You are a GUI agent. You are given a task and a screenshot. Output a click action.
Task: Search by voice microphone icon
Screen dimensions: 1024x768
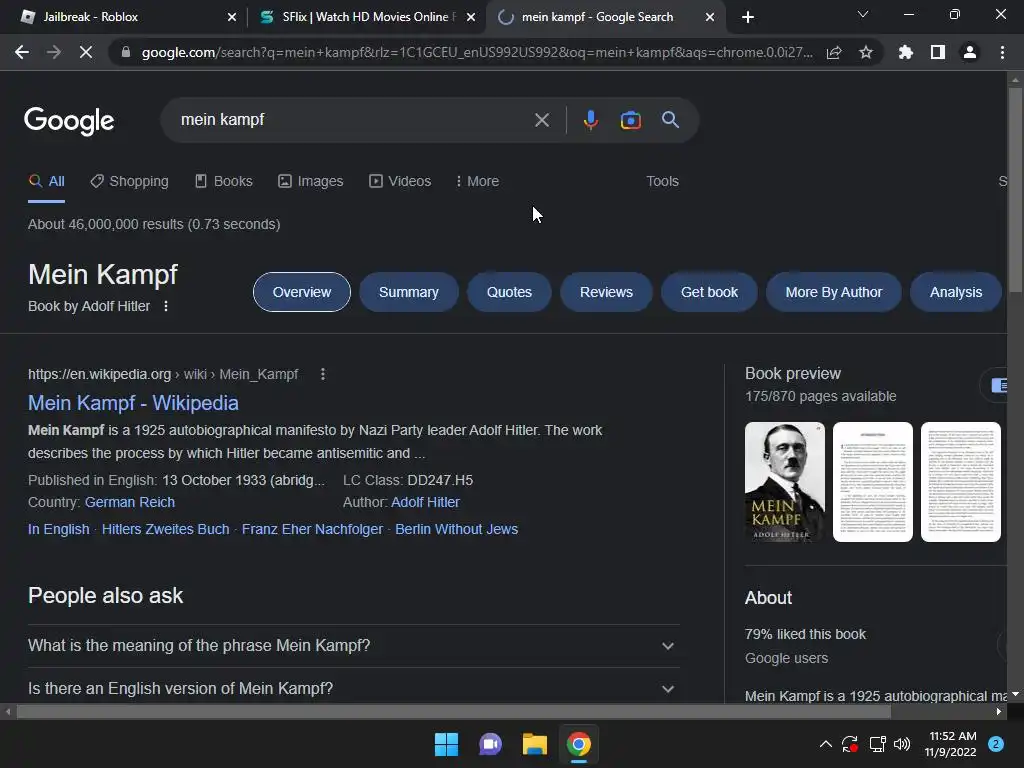tap(590, 120)
